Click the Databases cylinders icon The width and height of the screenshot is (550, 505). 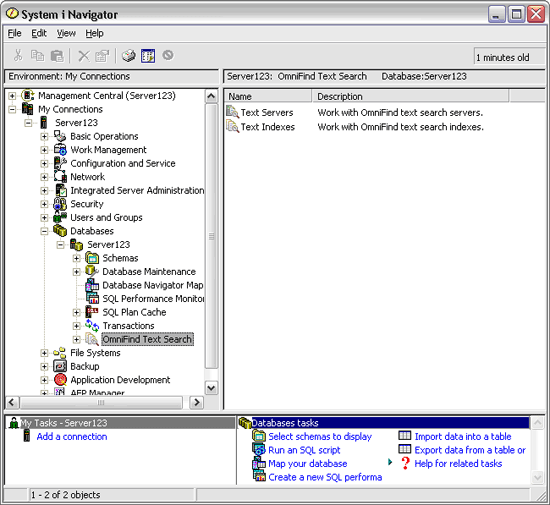pos(60,231)
